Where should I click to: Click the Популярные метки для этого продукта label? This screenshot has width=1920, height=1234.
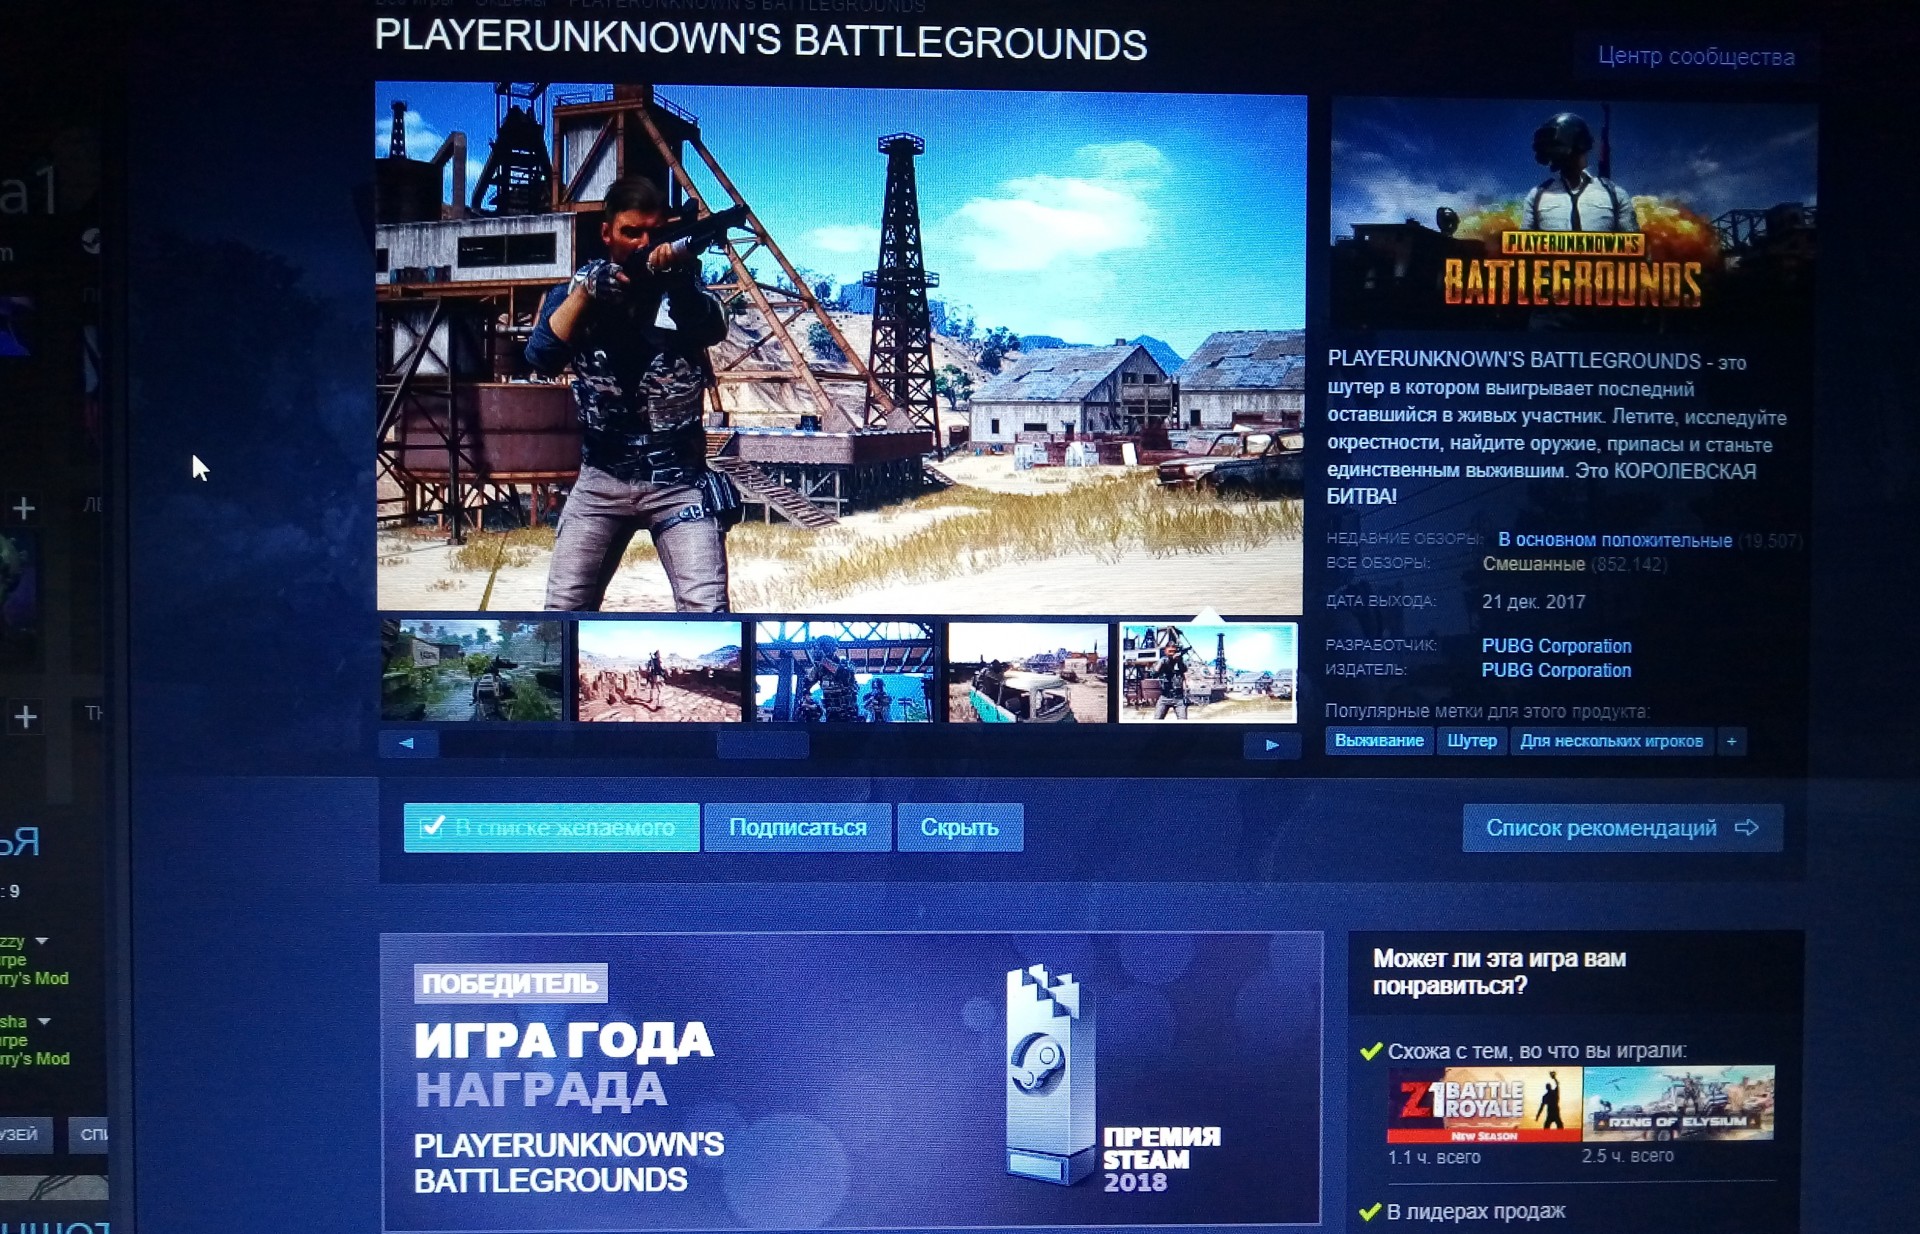tap(1487, 711)
